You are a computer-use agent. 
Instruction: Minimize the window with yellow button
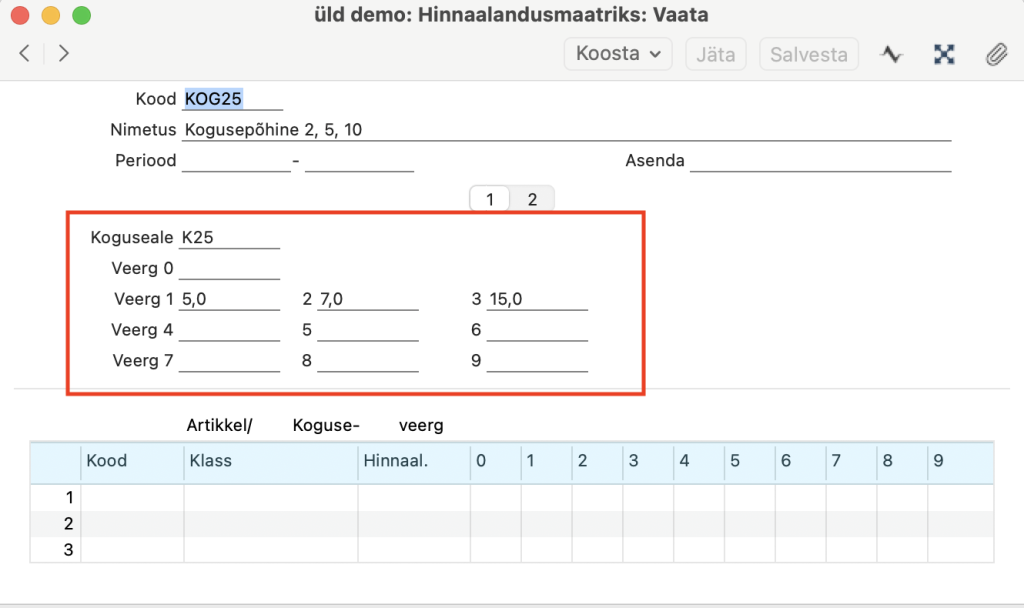coord(51,15)
